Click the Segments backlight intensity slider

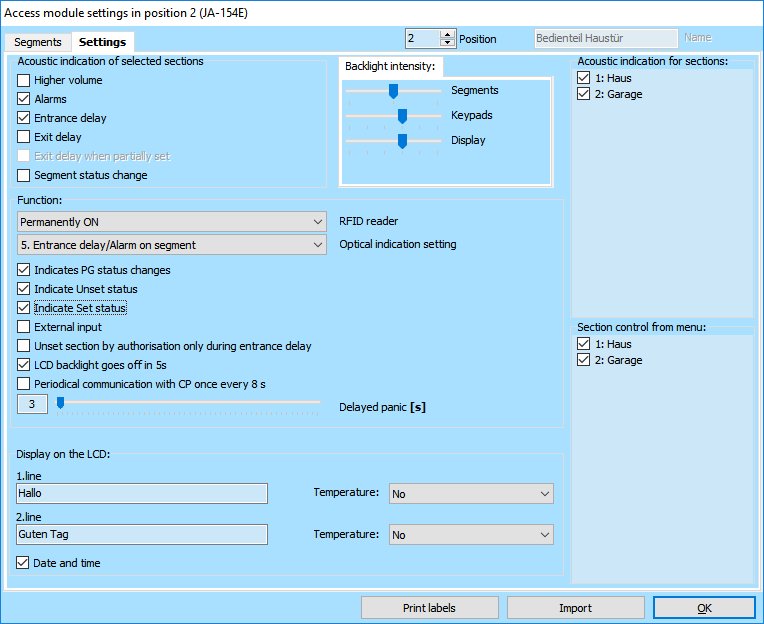pyautogui.click(x=394, y=91)
